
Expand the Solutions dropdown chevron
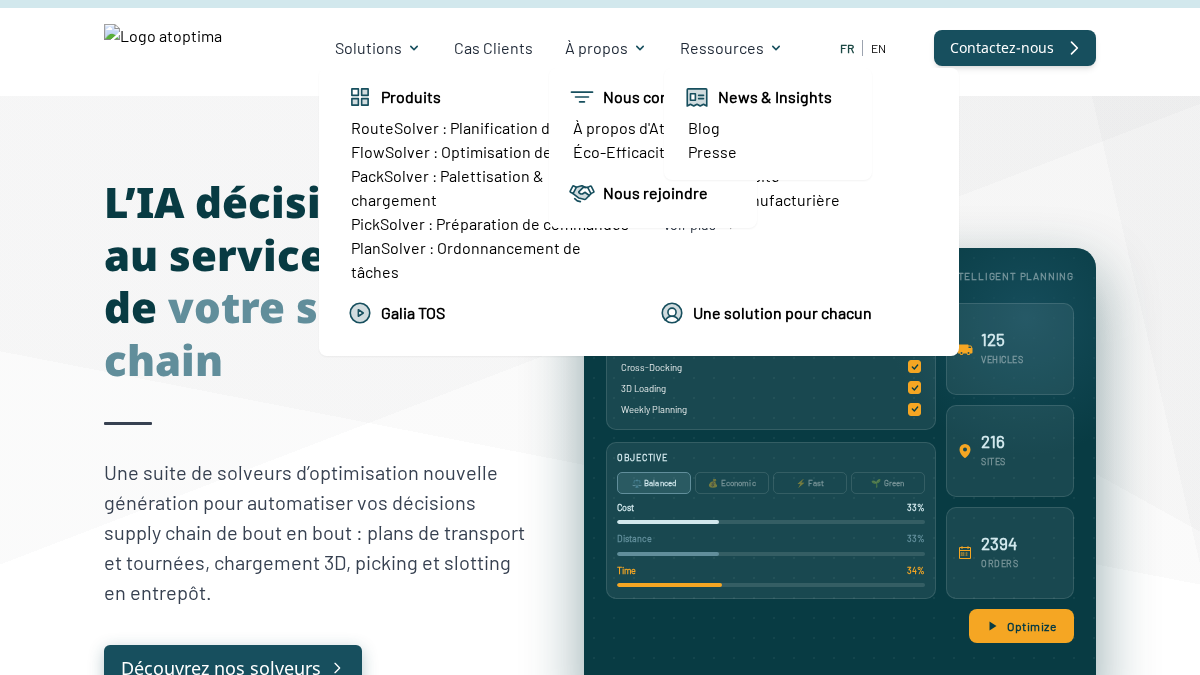(414, 48)
